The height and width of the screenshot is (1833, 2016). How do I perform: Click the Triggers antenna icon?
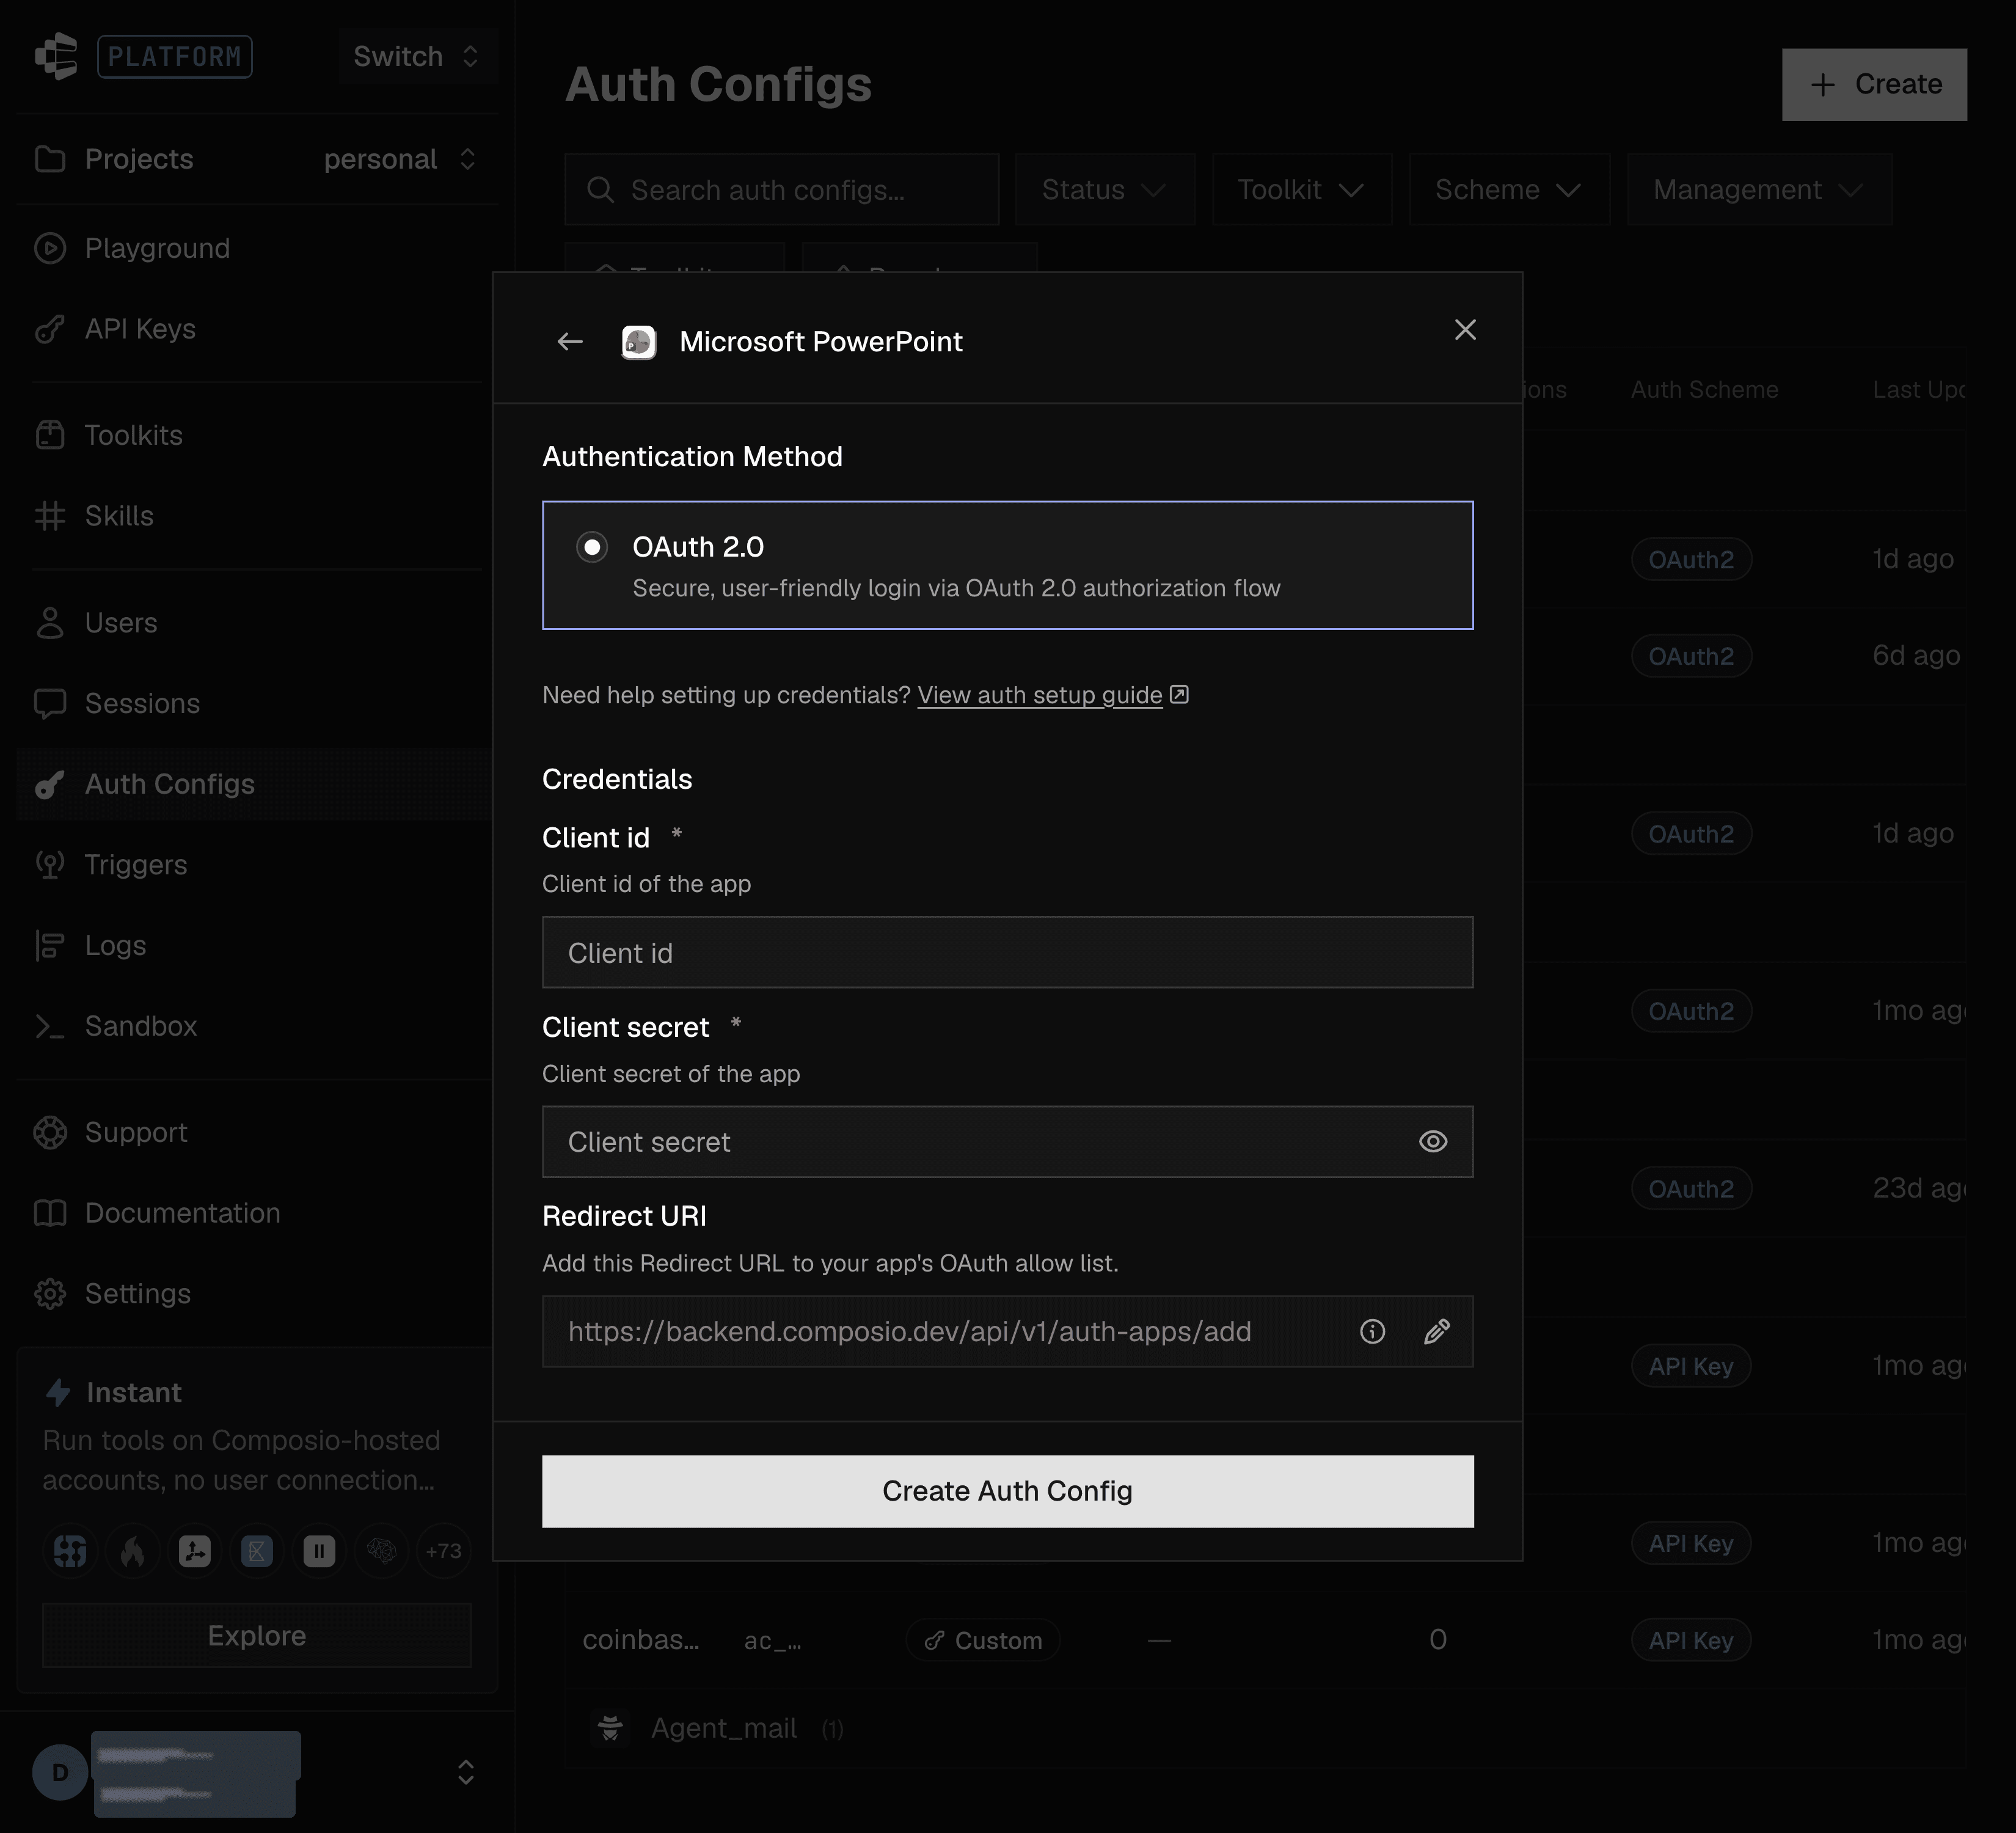pyautogui.click(x=50, y=865)
